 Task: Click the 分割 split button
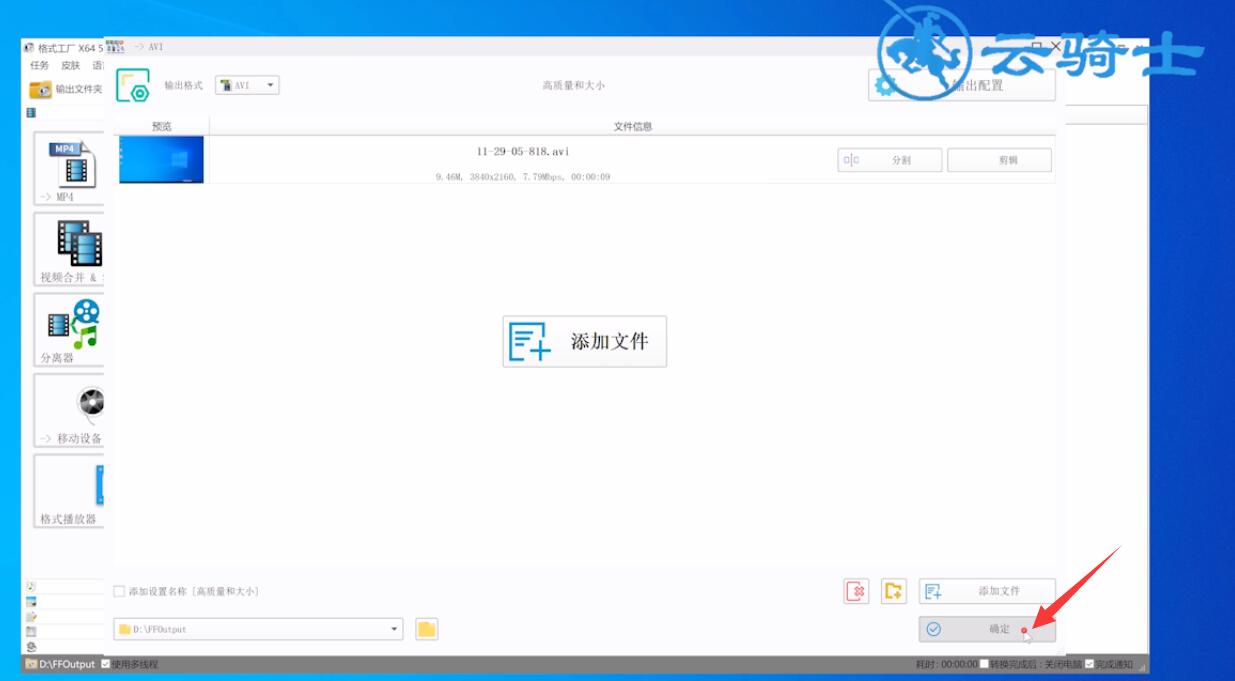coord(889,160)
